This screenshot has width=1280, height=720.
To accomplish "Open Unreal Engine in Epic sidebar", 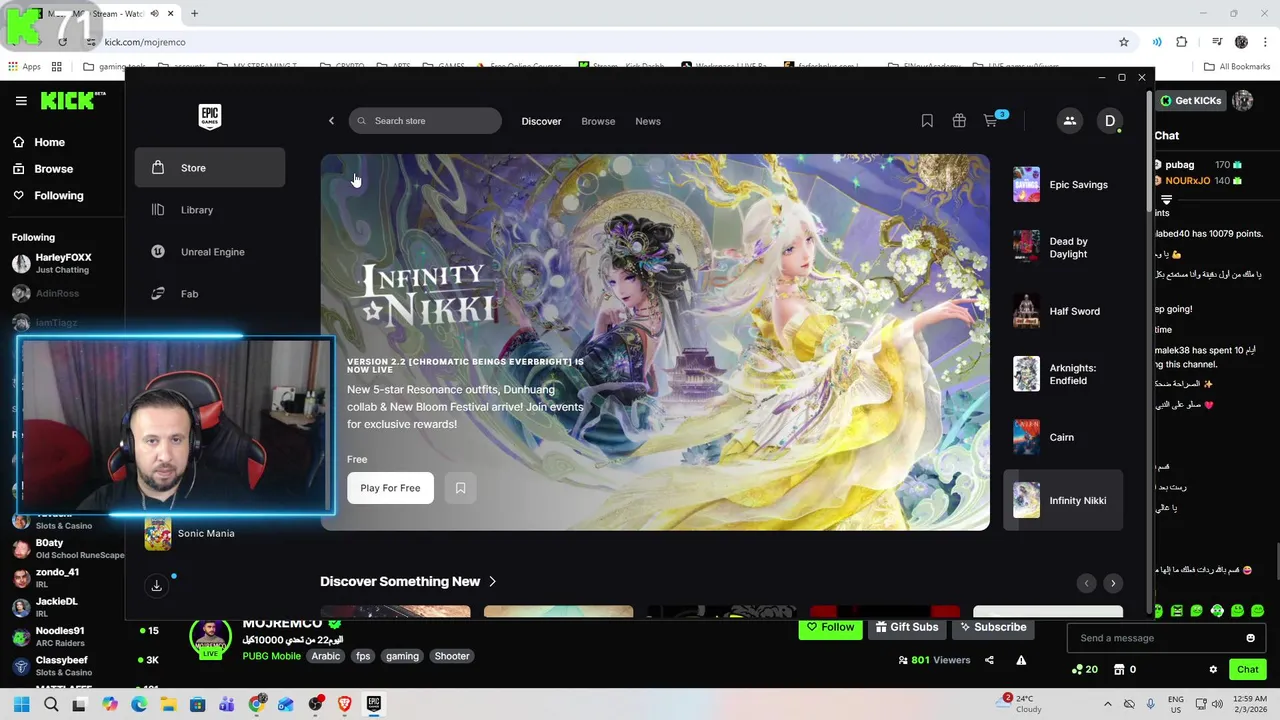I will tap(210, 252).
